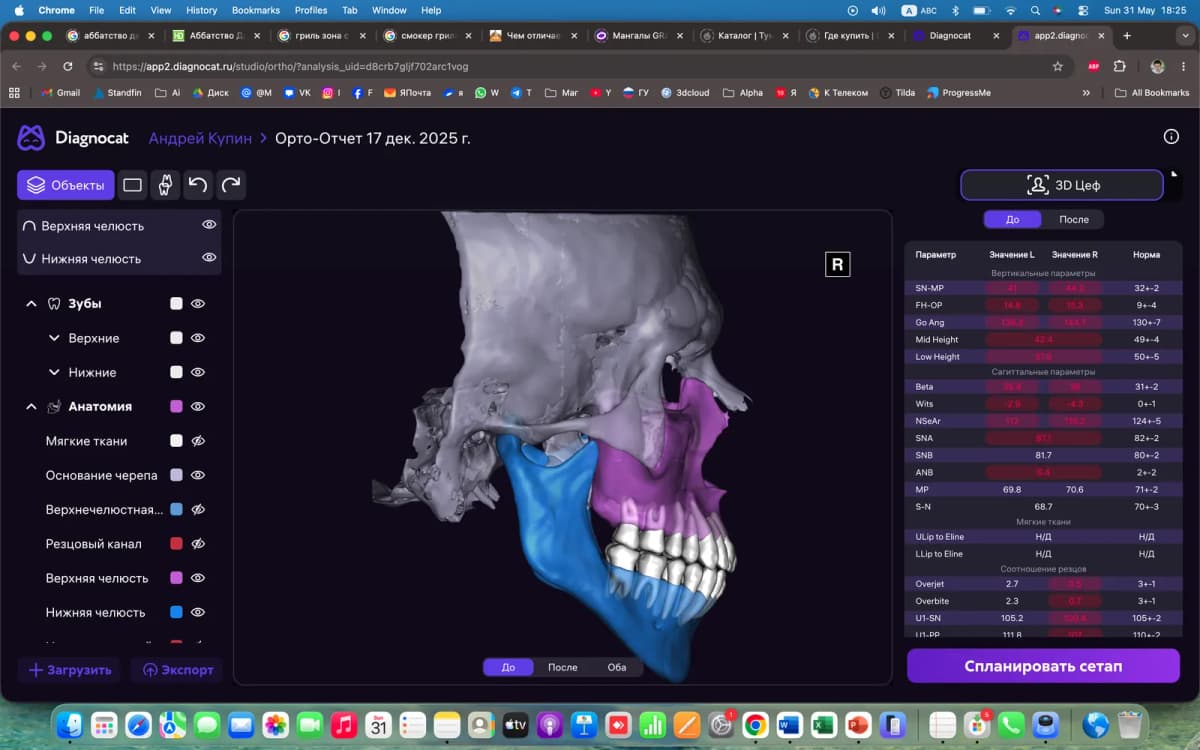Toggle visibility of the top Верхняя челюсть quick row
Viewport: 1200px width, 750px height.
209,225
